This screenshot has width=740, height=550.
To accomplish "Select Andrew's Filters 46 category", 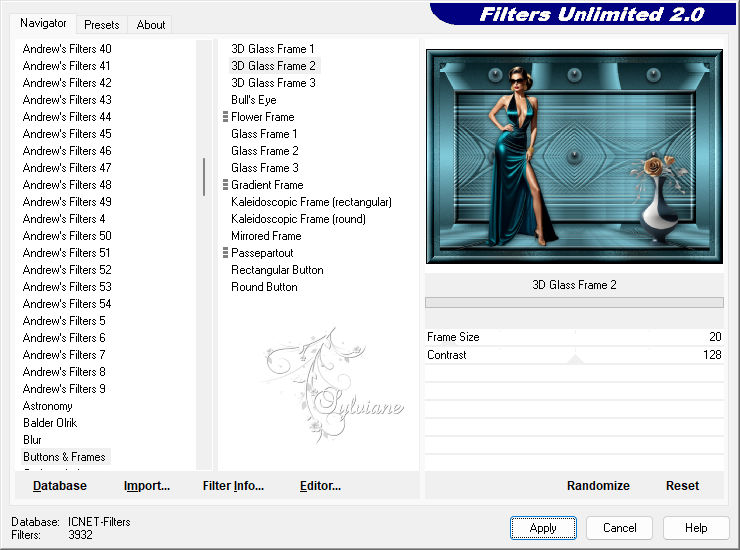I will [x=67, y=151].
